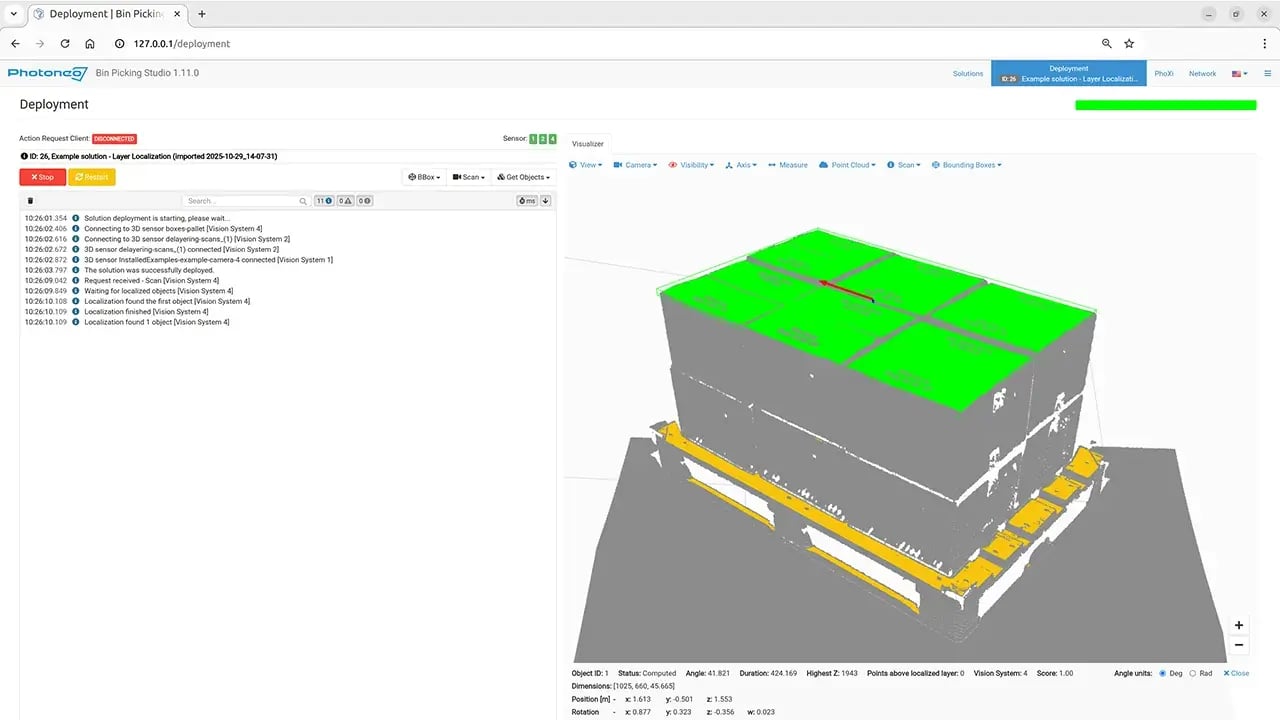Zoom in the visualizer with the plus button
This screenshot has height=720, width=1280.
pyautogui.click(x=1239, y=625)
